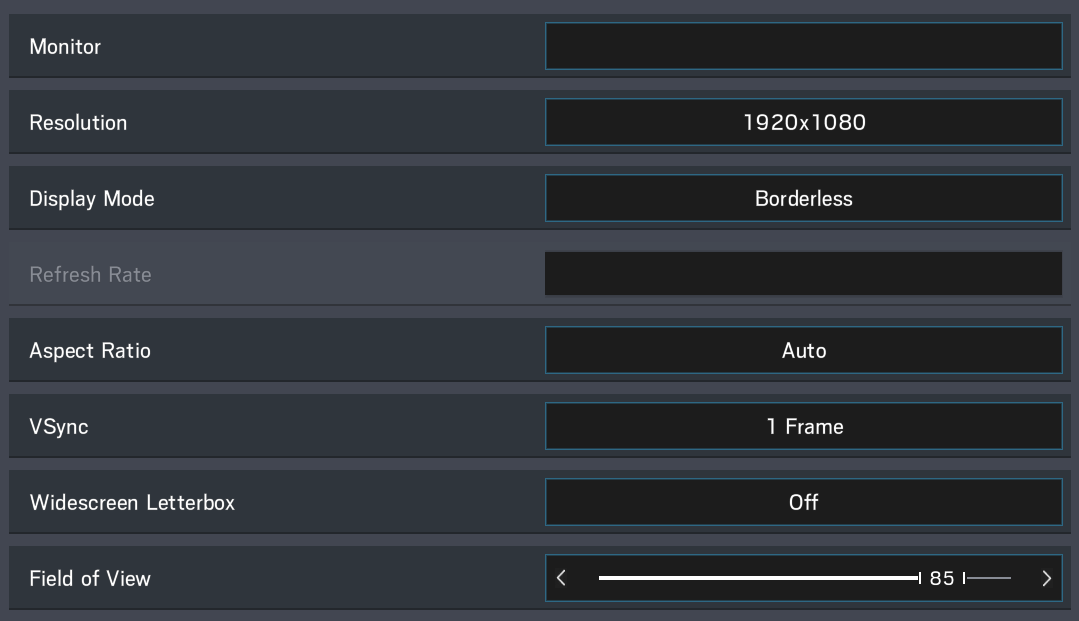Click the slider track right of the 85 value
The image size is (1079, 621).
(x=988, y=578)
